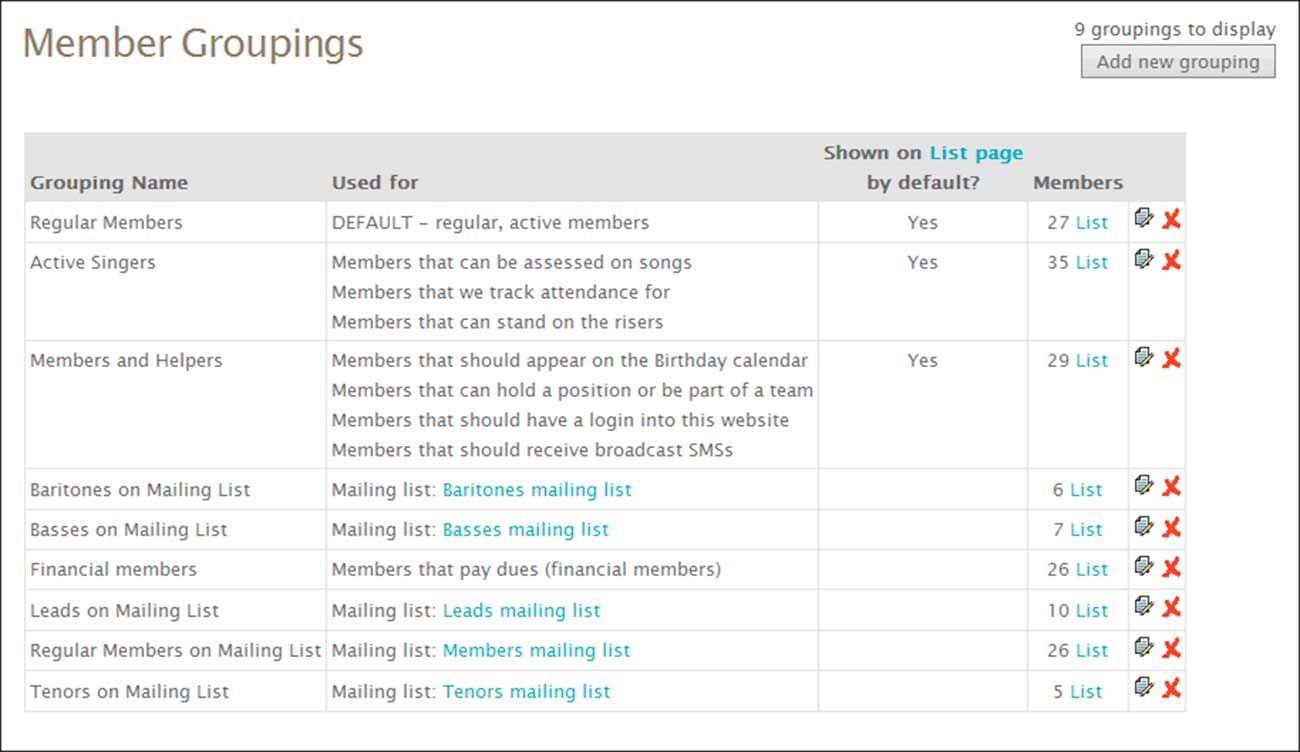Open the Members mailing list link
This screenshot has height=752, width=1300.
point(536,650)
